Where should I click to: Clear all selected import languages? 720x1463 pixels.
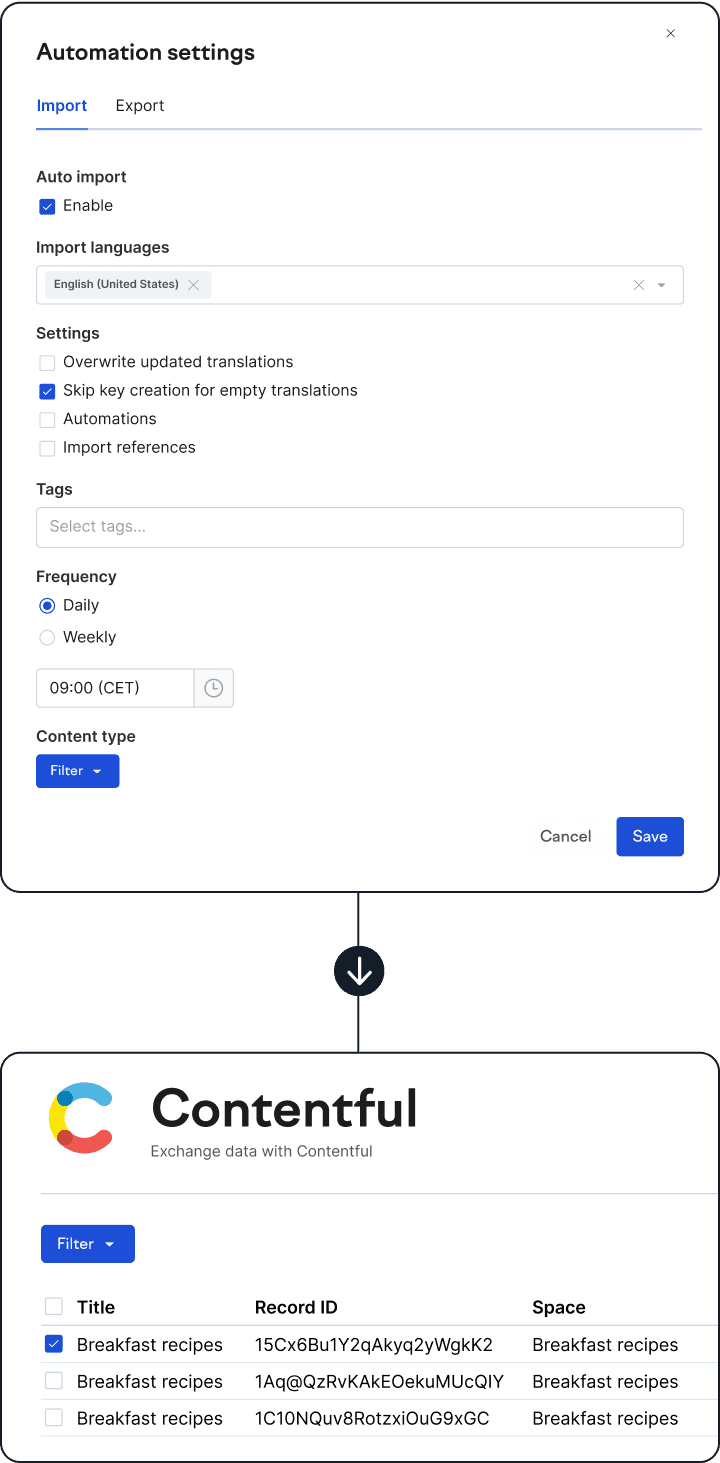click(x=639, y=285)
